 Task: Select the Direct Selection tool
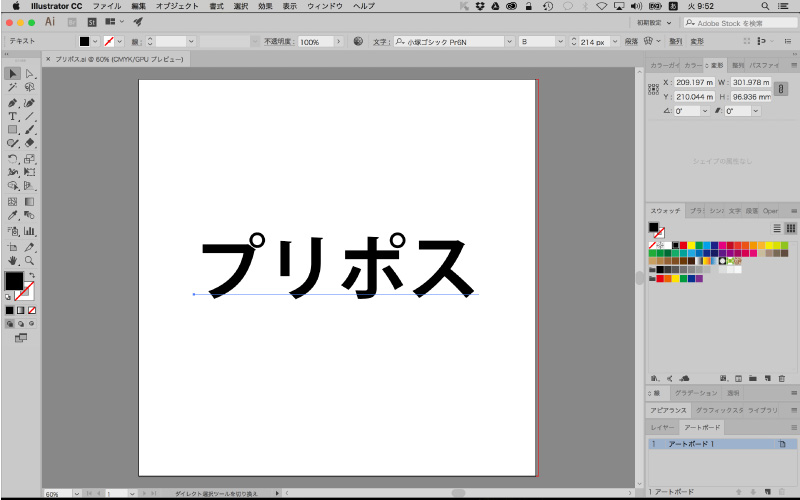point(30,74)
